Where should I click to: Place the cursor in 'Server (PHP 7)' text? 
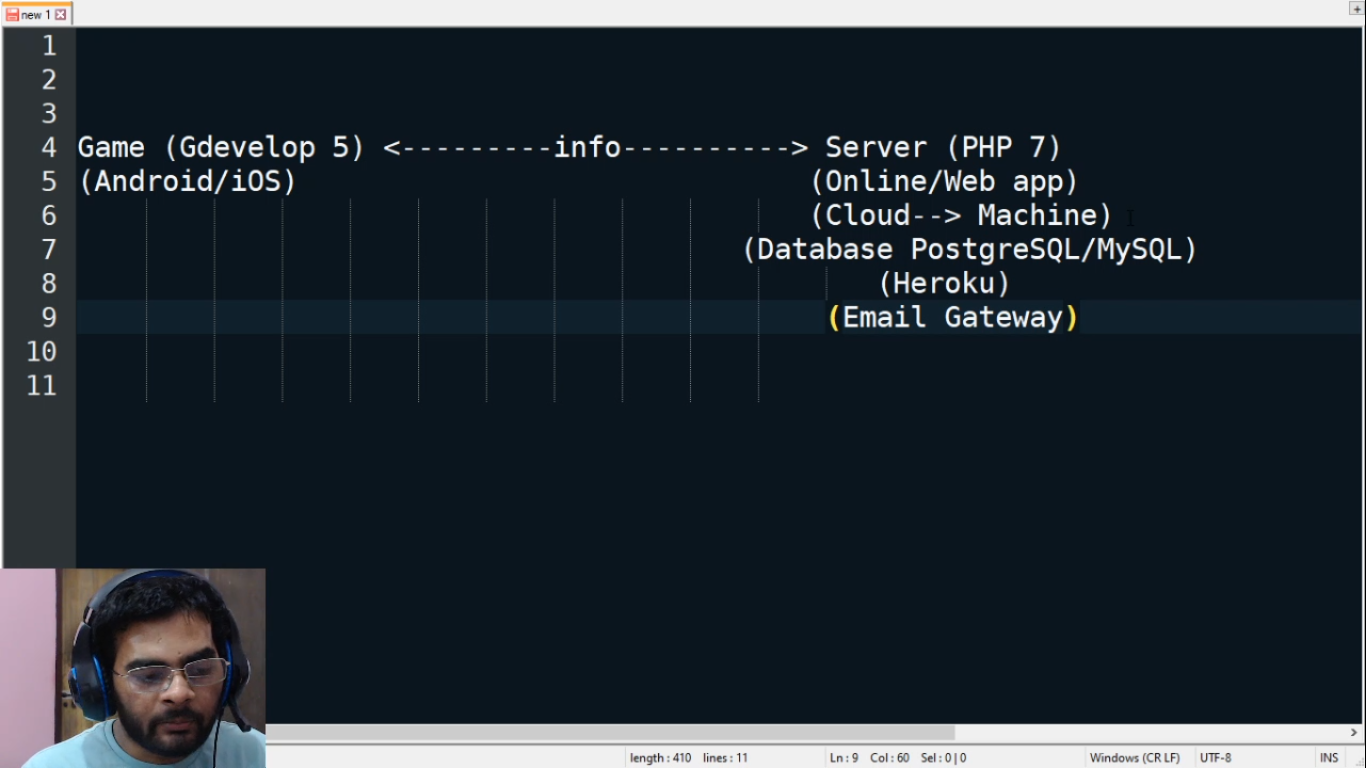click(x=942, y=147)
